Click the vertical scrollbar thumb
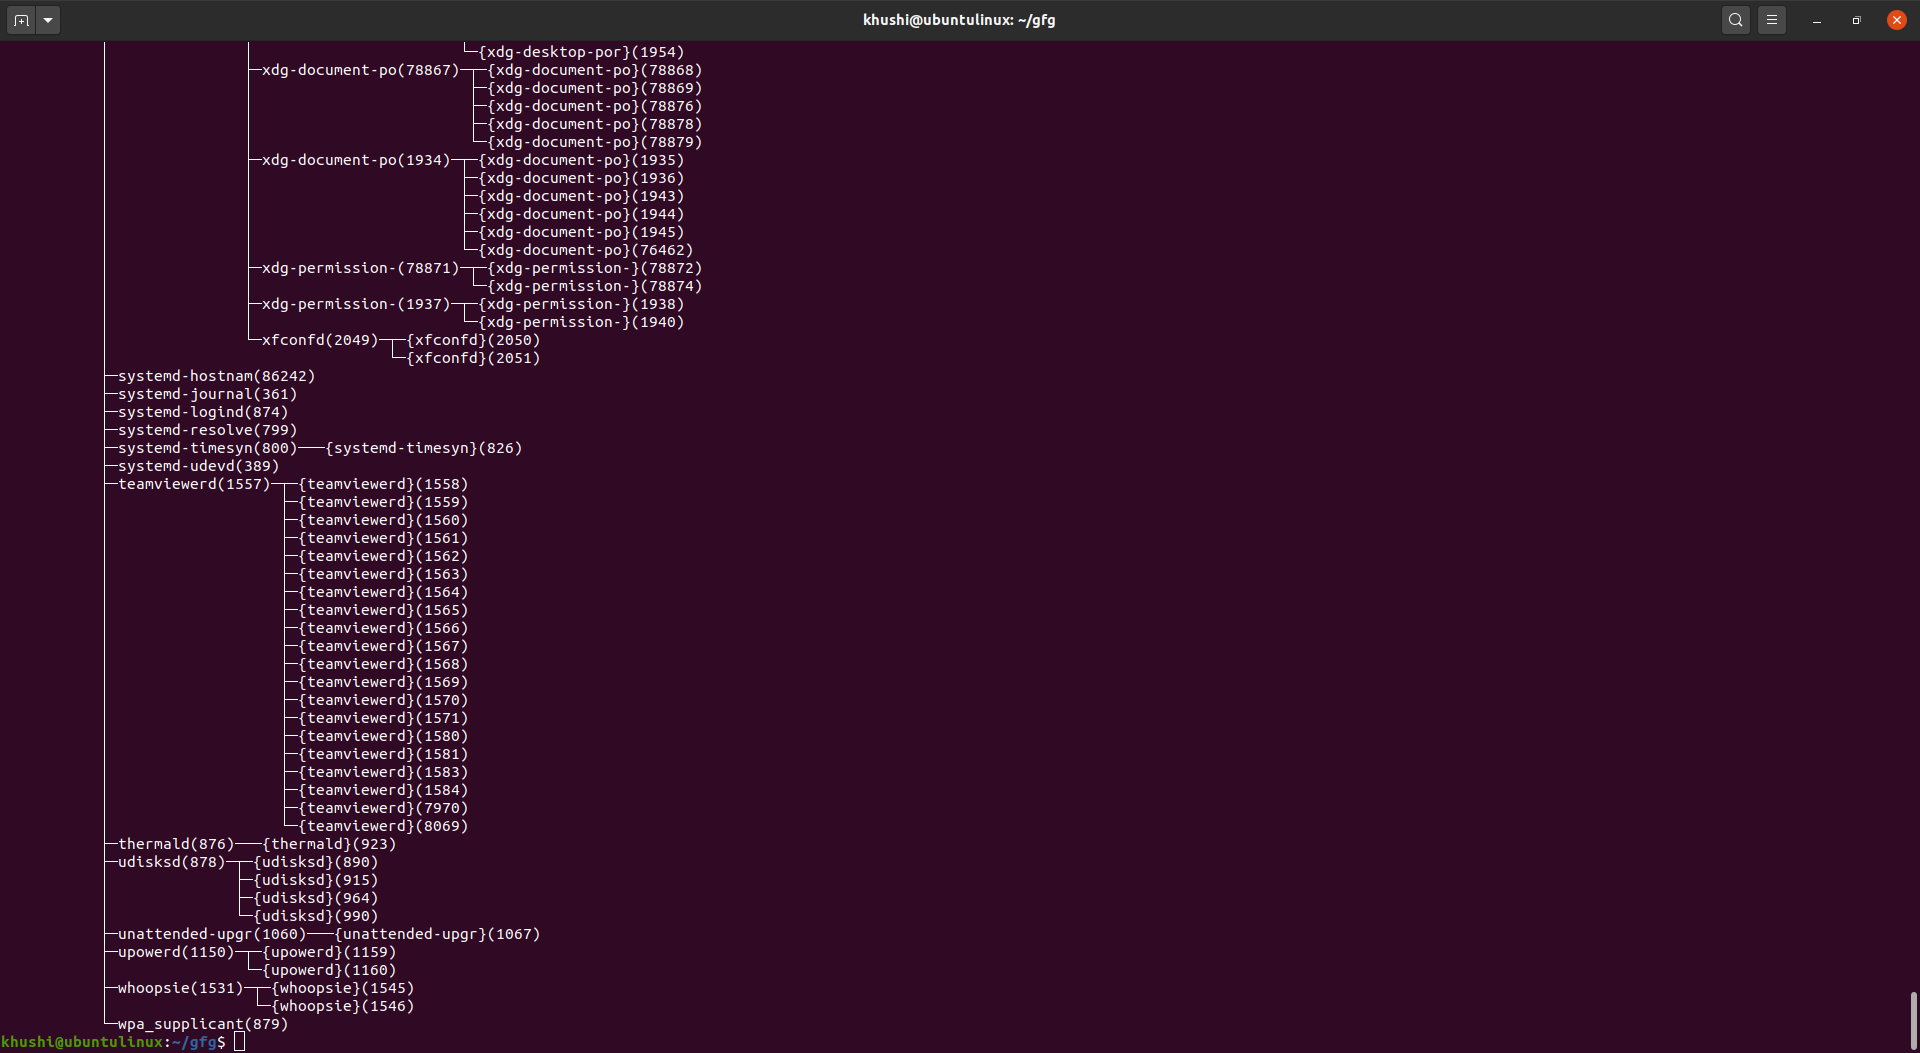 point(1913,1020)
